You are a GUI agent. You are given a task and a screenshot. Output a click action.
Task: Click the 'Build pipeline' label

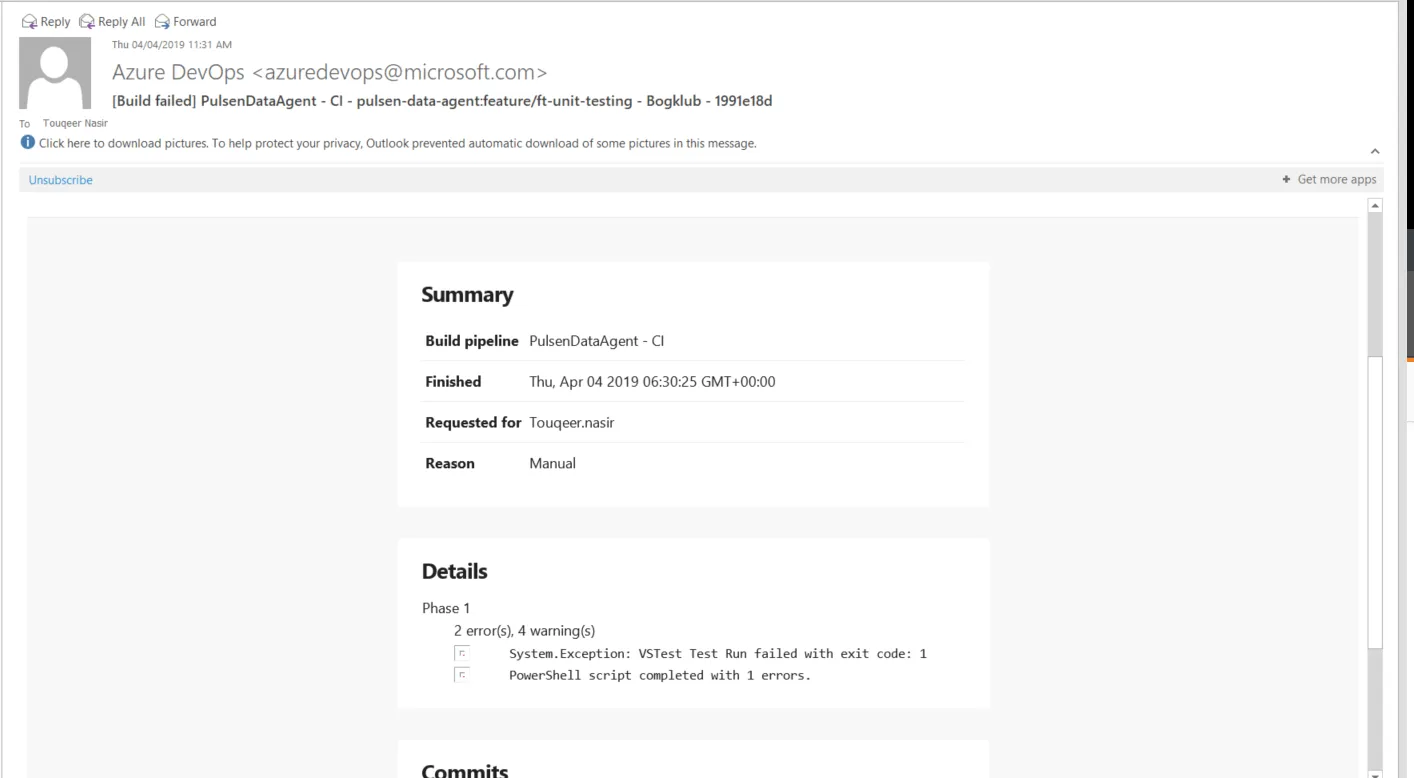(x=472, y=341)
